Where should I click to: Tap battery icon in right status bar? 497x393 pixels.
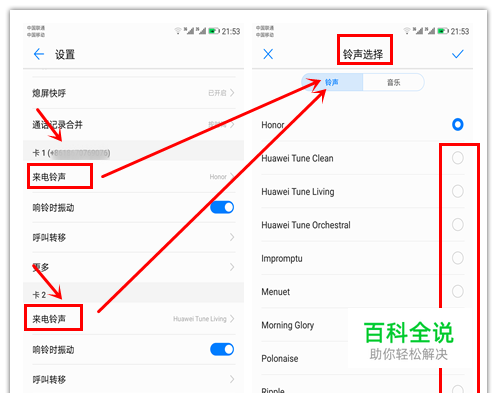(443, 31)
